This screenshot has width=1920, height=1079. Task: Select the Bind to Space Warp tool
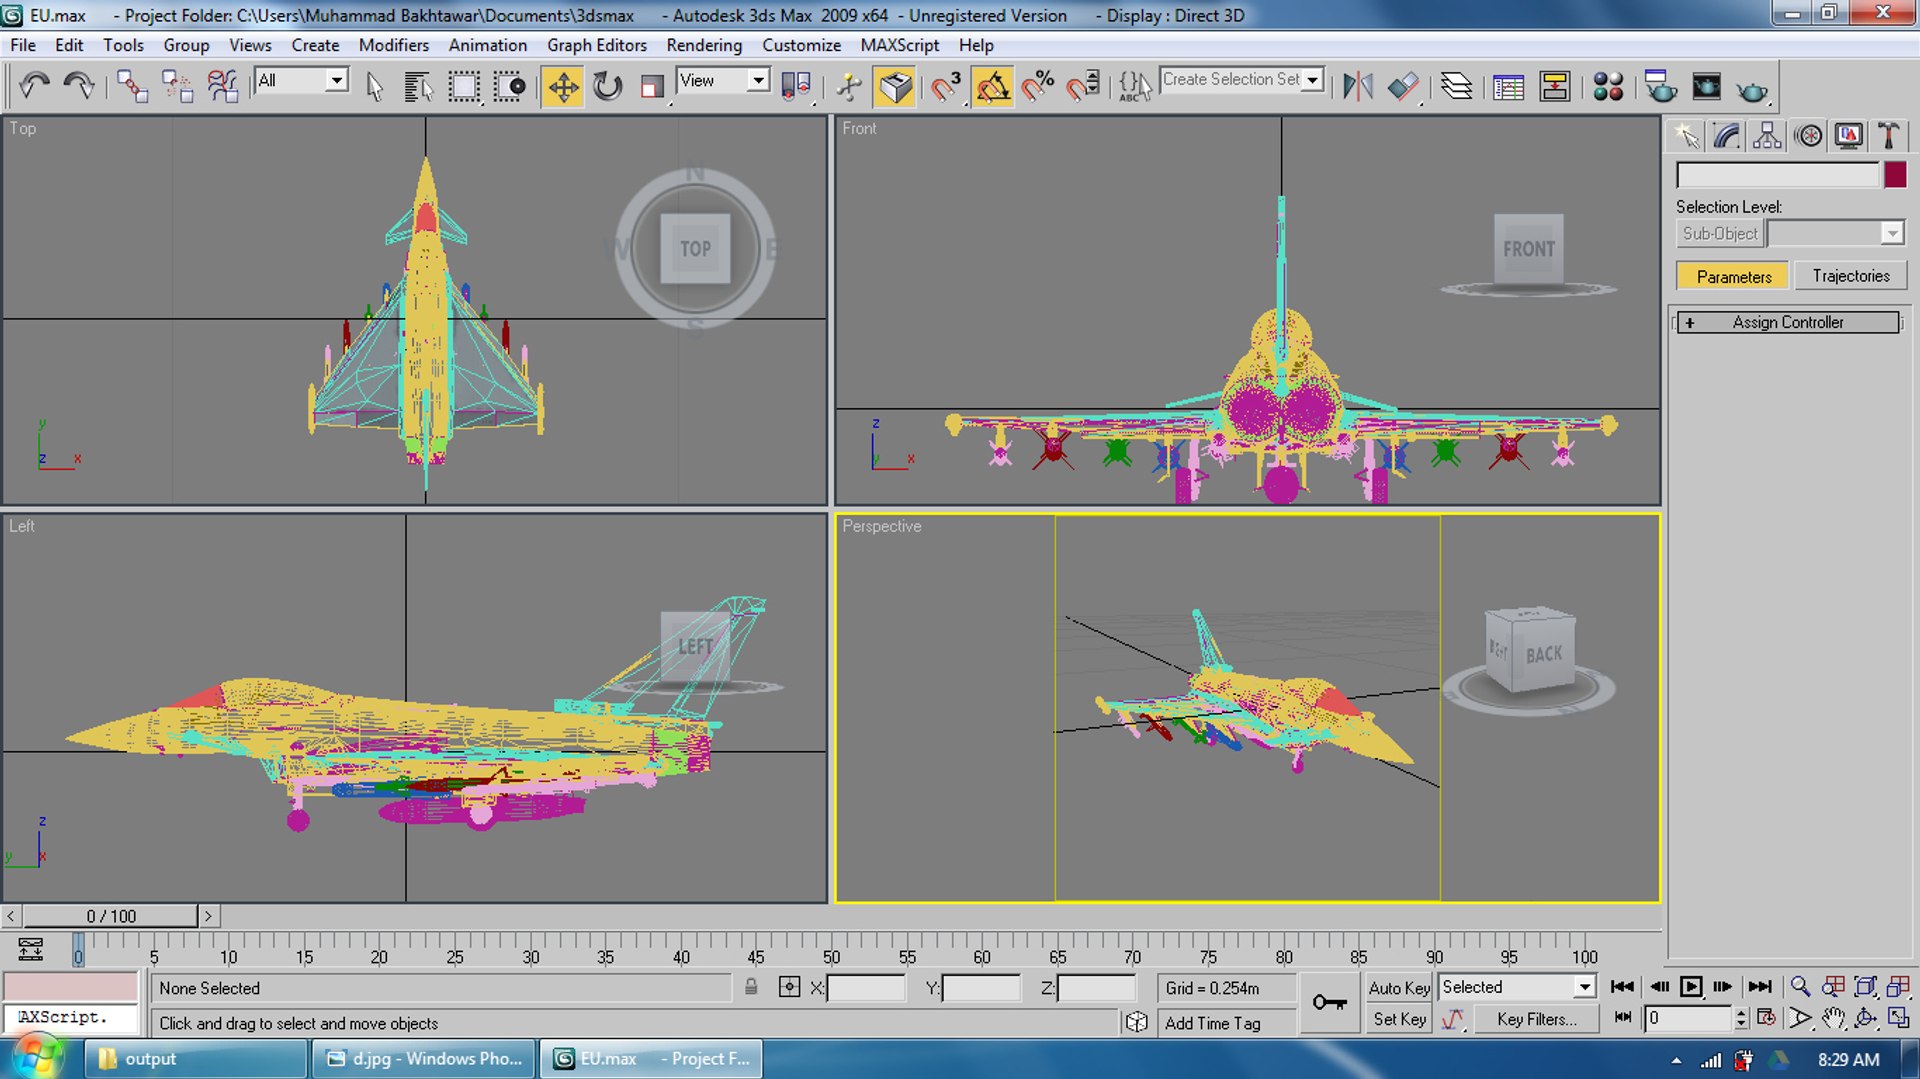(222, 86)
